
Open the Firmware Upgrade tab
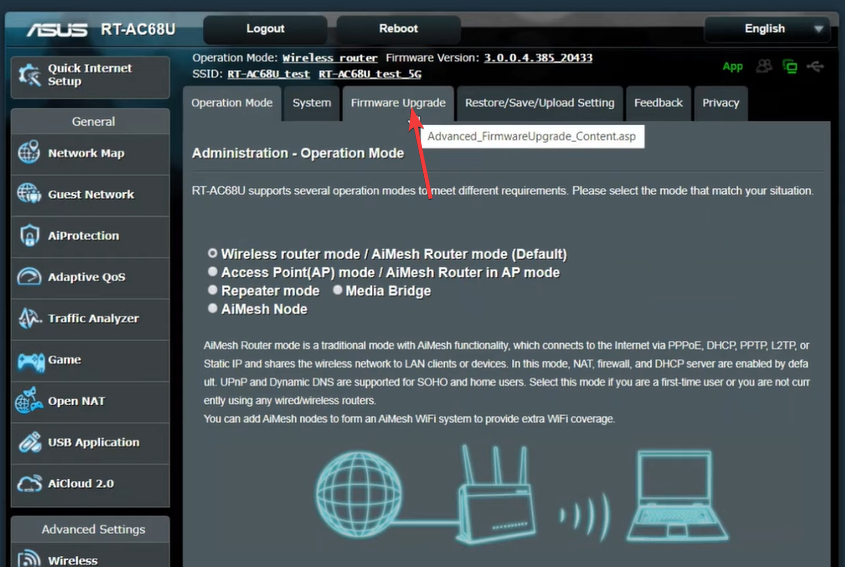click(x=398, y=103)
